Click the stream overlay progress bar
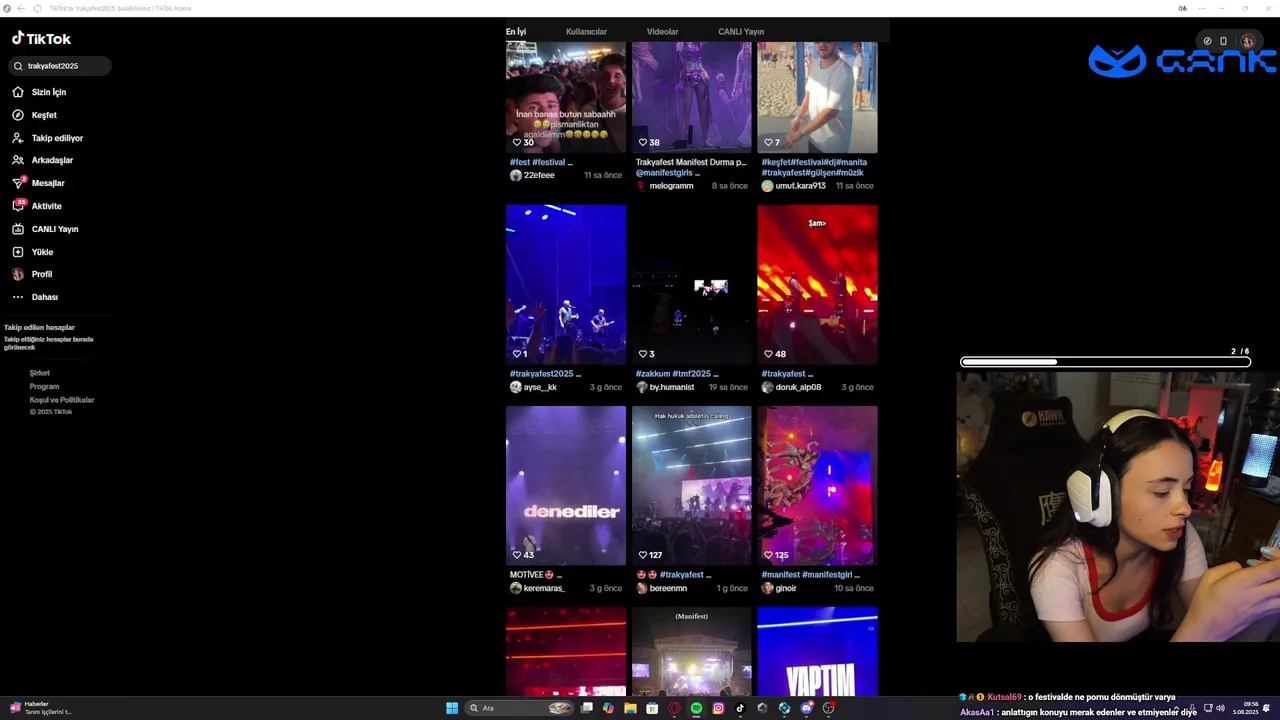 pos(1105,362)
